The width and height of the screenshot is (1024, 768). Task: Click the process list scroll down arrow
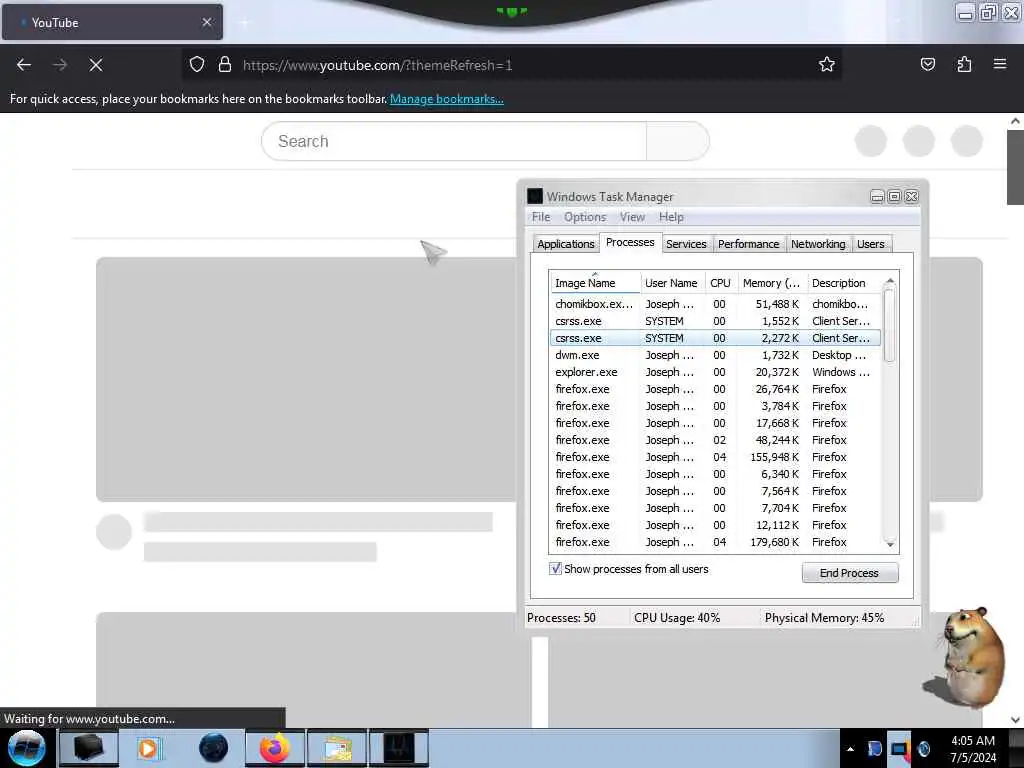click(889, 543)
